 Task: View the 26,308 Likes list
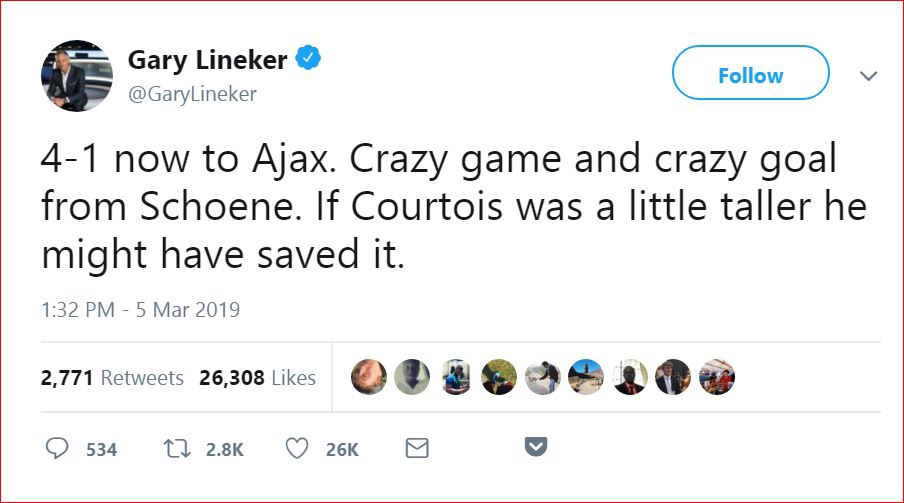click(x=257, y=378)
